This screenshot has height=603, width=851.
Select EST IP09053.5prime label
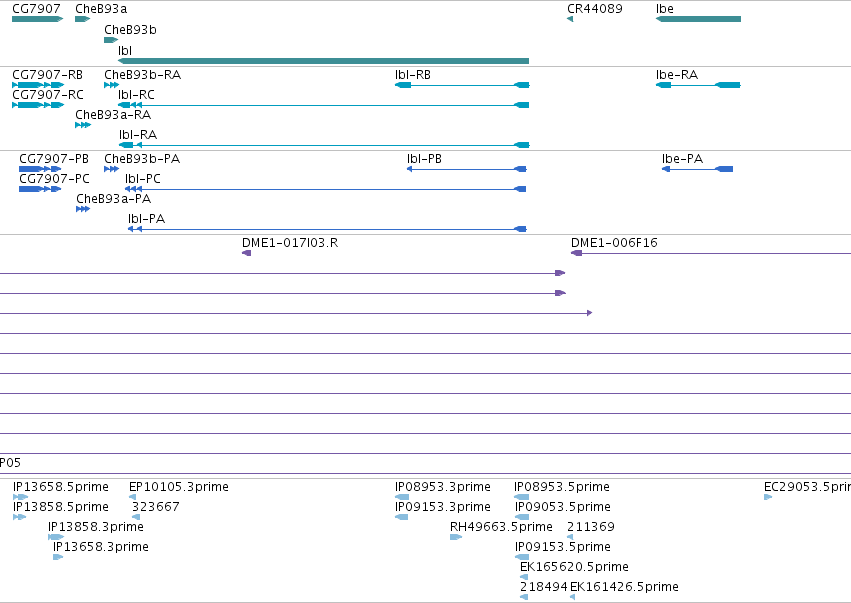point(563,507)
